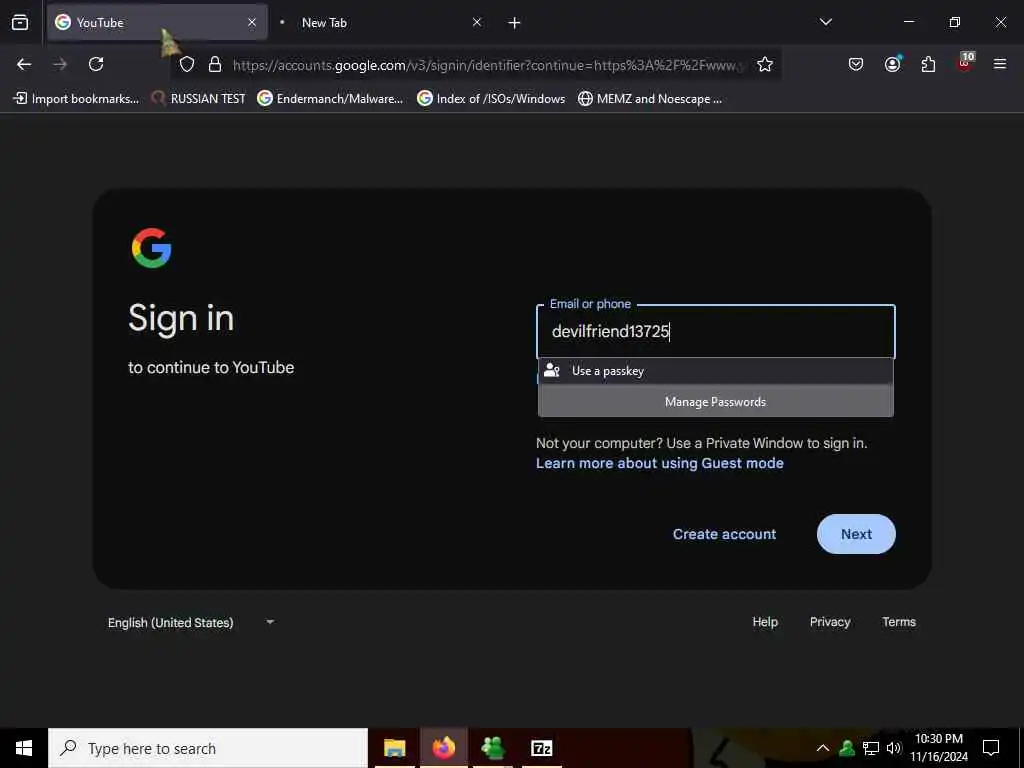Open volume speaker tray icon

pyautogui.click(x=894, y=748)
